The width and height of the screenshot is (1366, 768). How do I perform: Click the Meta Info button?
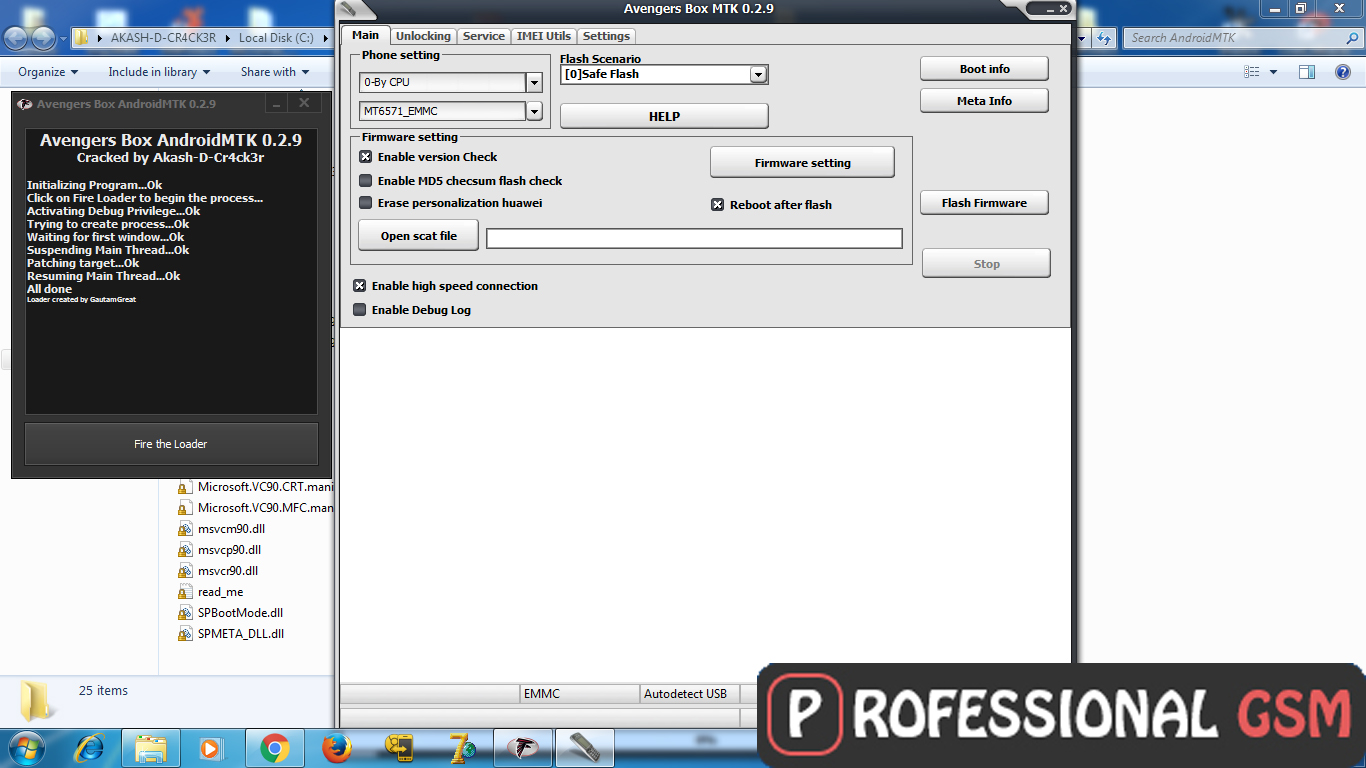pos(984,101)
